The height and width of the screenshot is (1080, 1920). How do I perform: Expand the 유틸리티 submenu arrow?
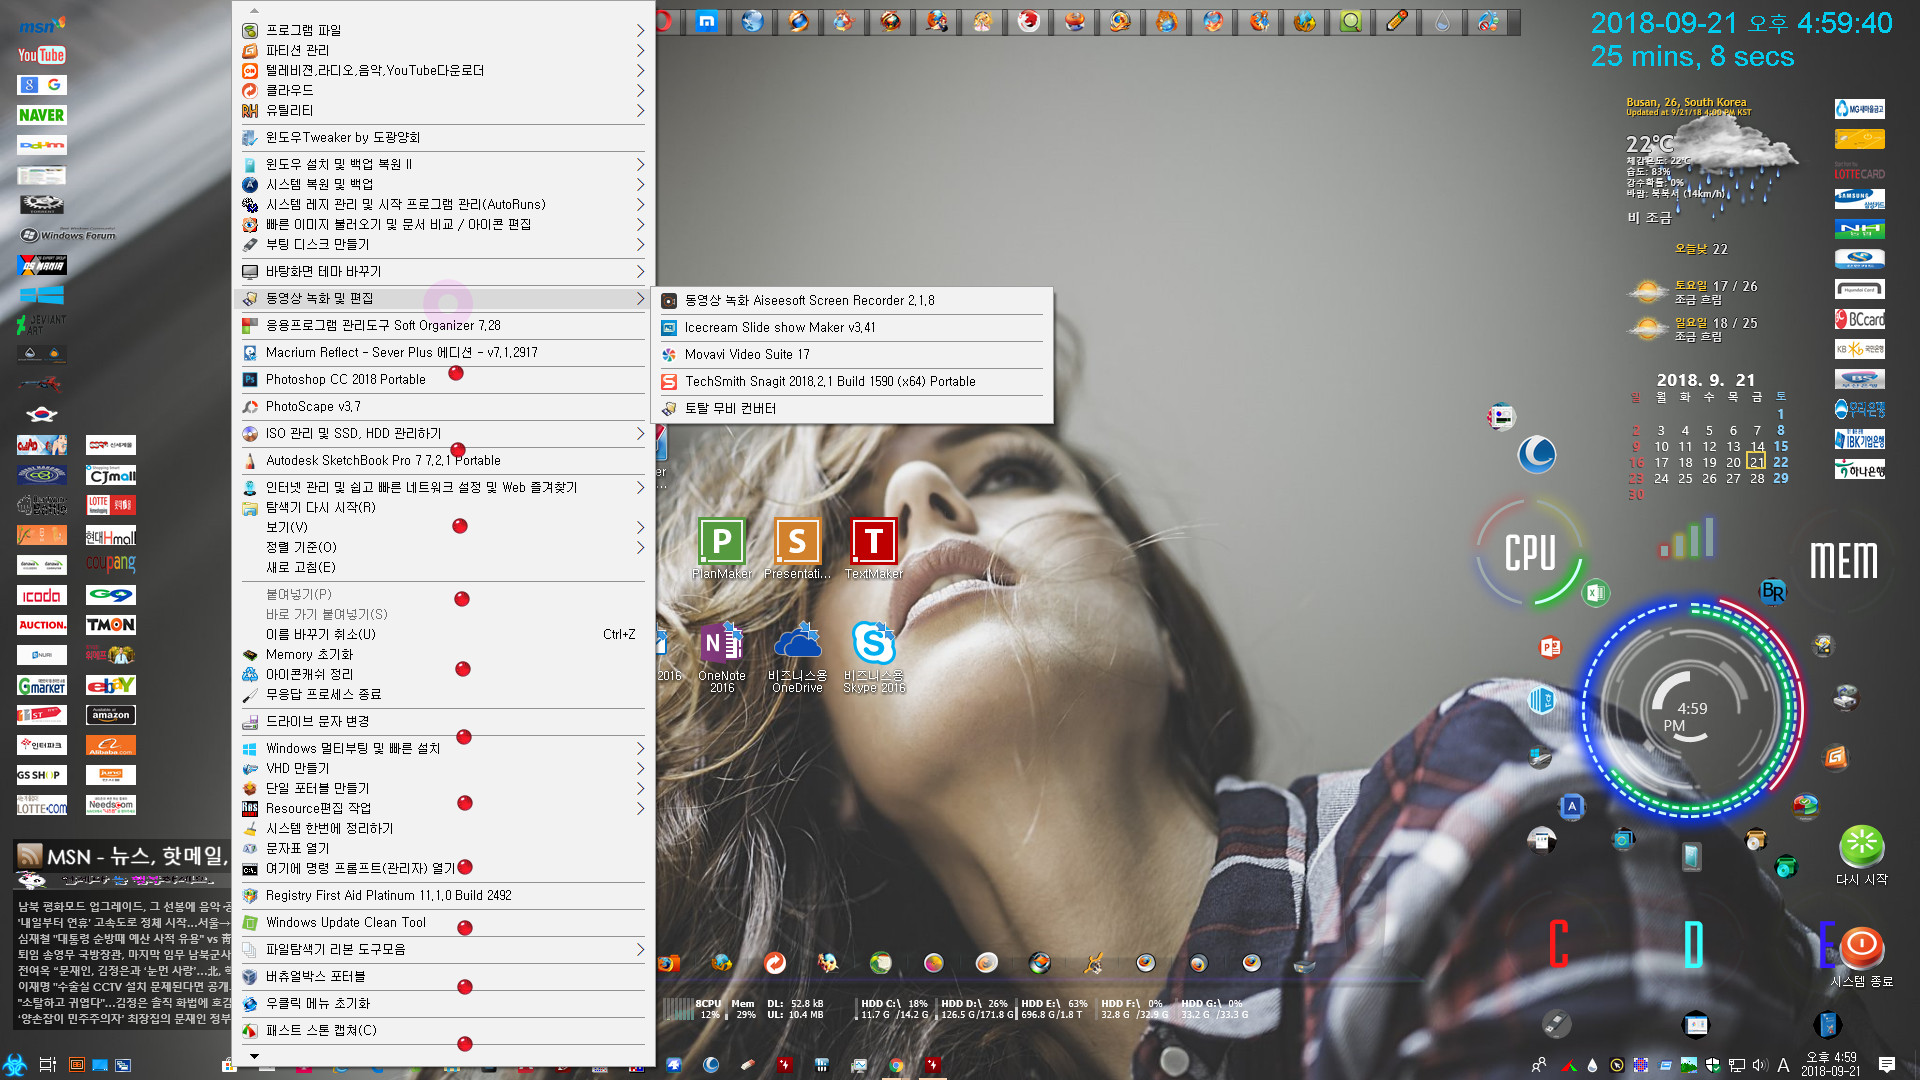tap(640, 110)
